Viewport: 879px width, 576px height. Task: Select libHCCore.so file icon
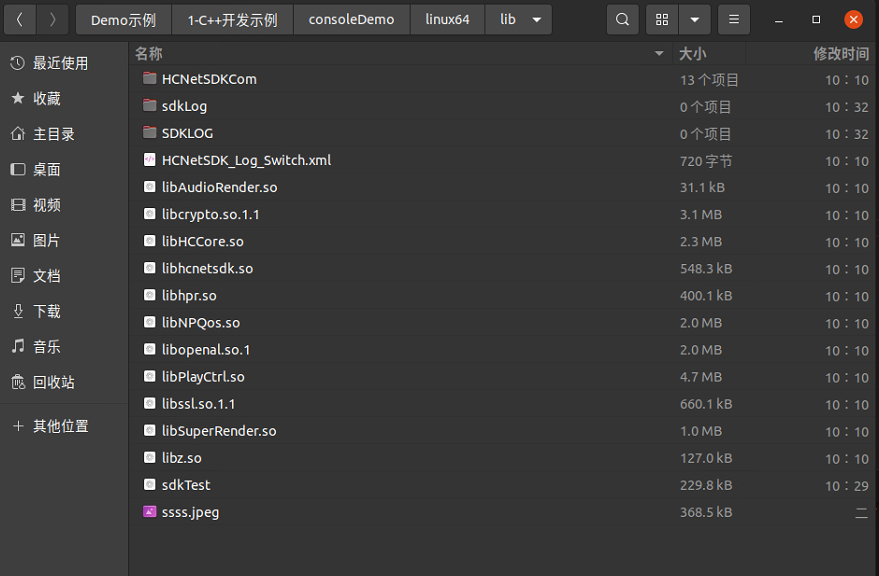click(x=150, y=241)
